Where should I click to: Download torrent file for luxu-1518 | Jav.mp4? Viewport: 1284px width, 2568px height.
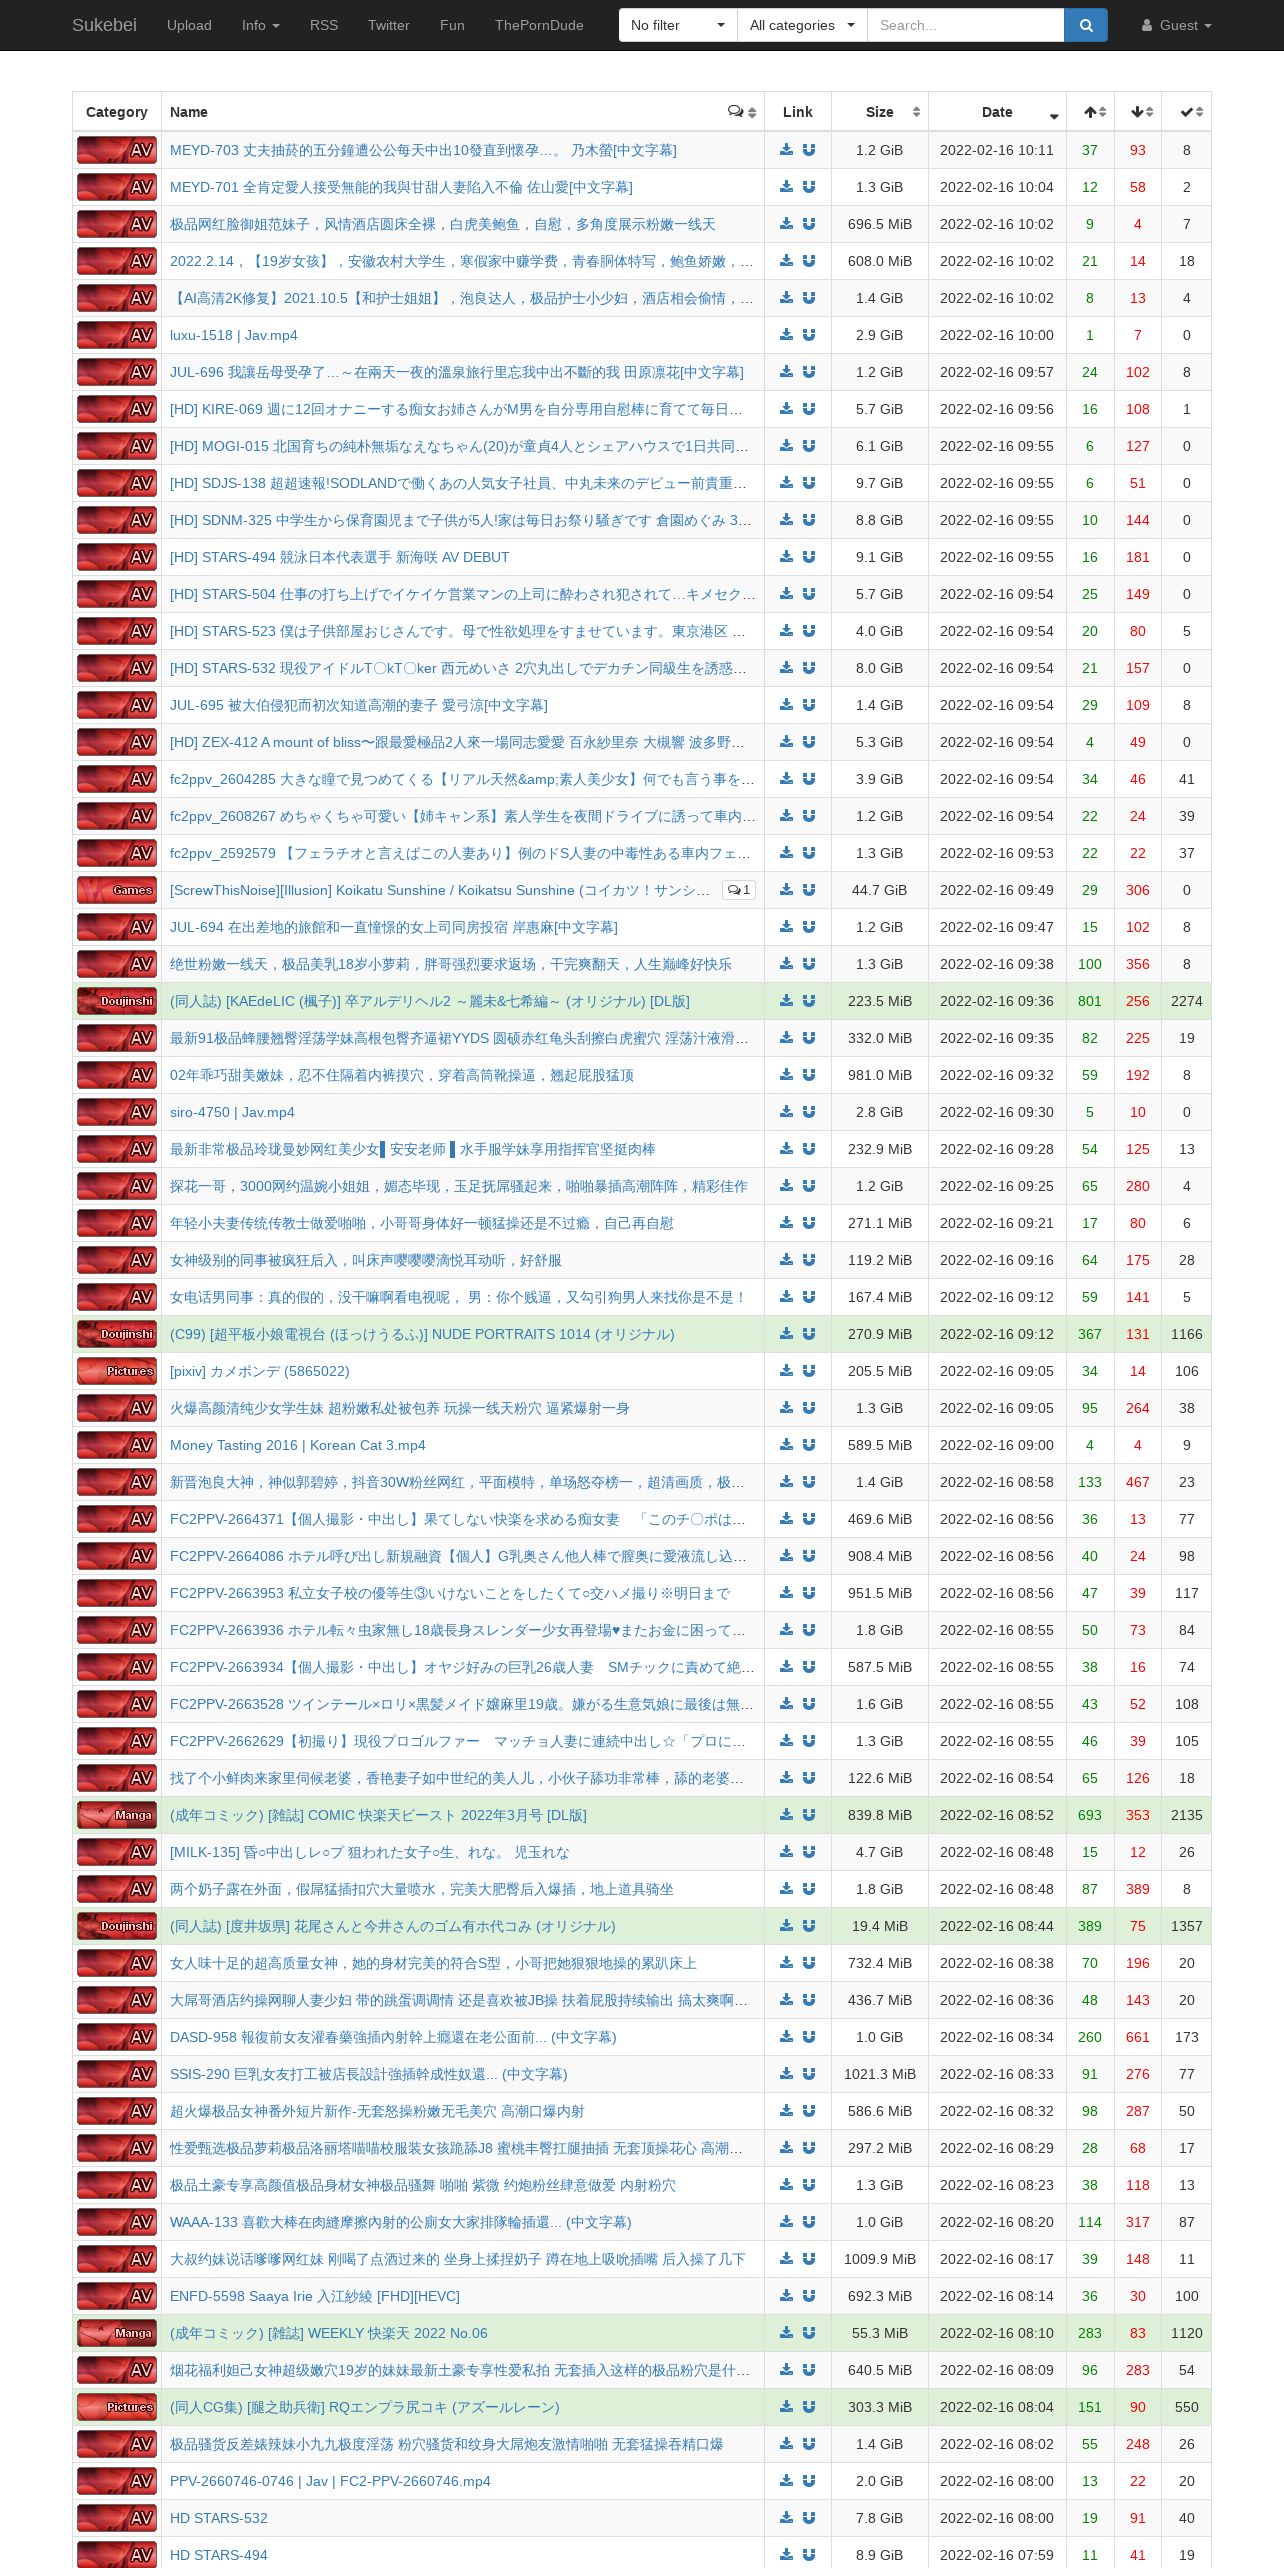pyautogui.click(x=786, y=335)
